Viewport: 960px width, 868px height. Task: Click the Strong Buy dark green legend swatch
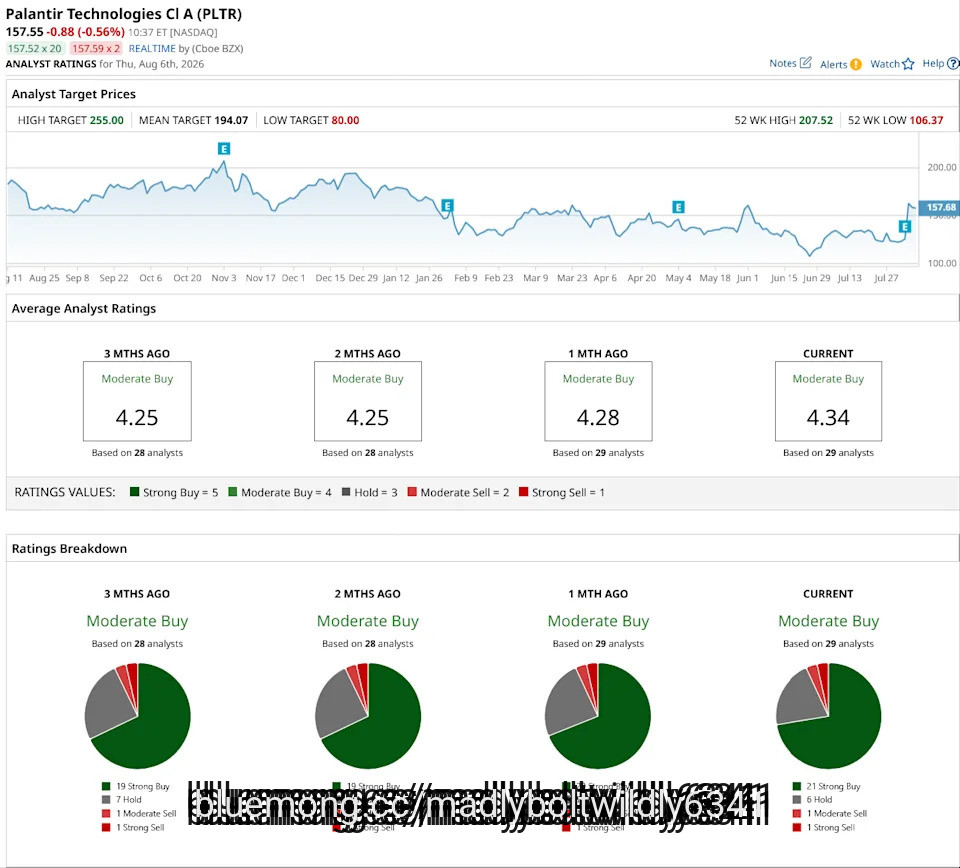pos(135,492)
